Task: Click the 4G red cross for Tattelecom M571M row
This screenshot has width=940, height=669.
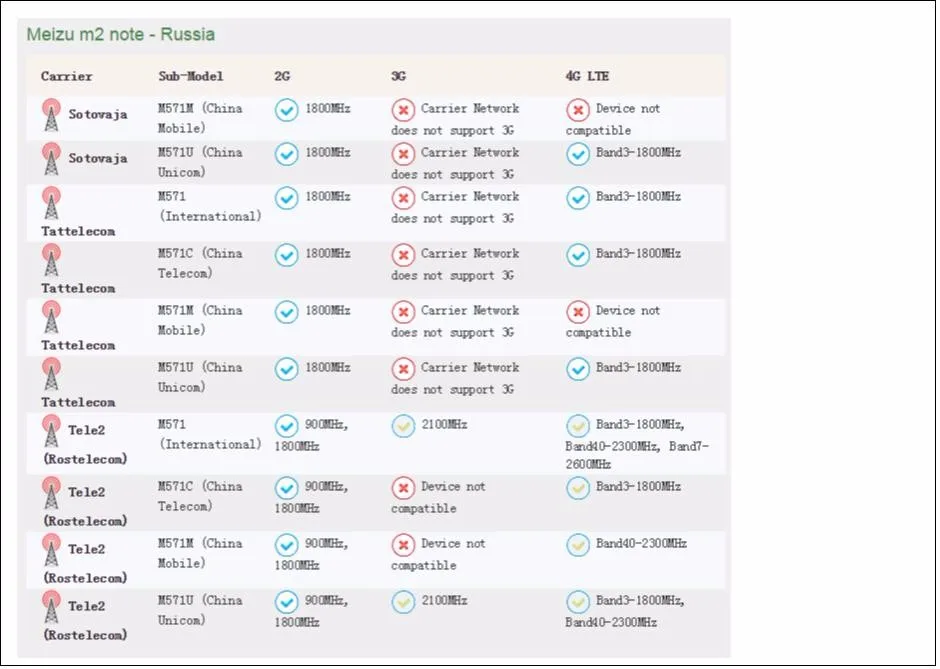Action: 578,312
